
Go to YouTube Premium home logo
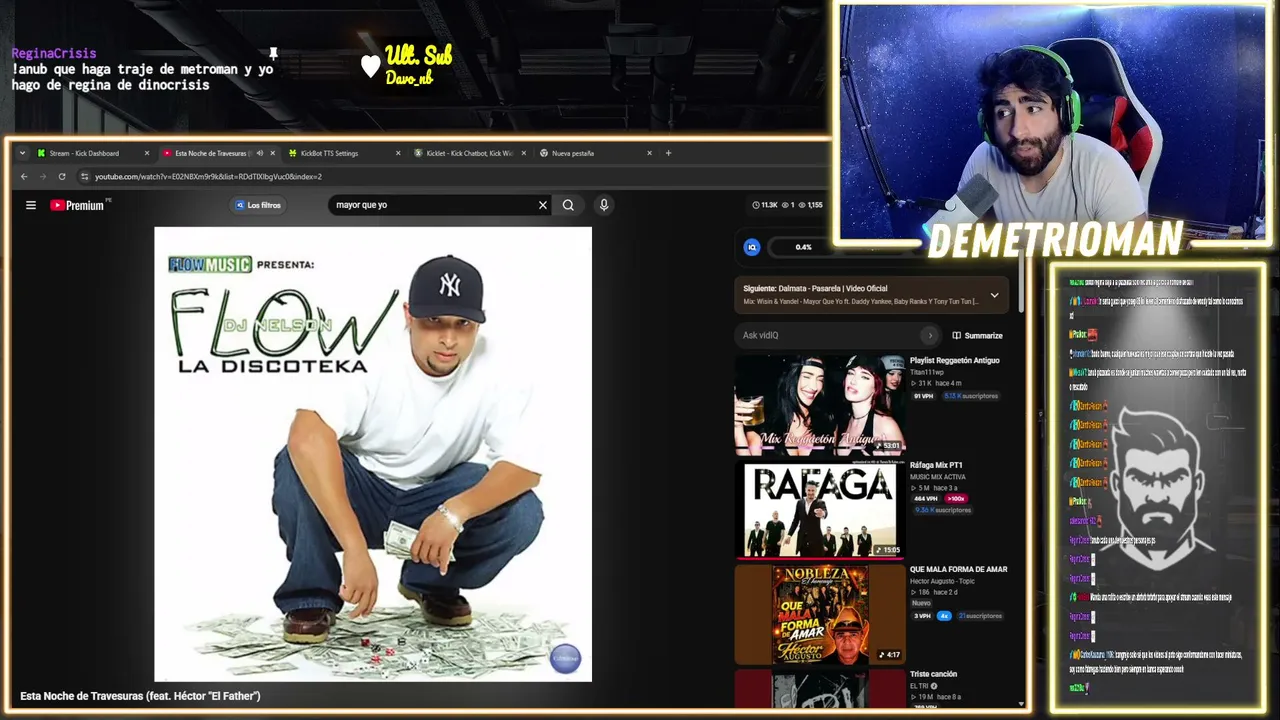tap(78, 205)
